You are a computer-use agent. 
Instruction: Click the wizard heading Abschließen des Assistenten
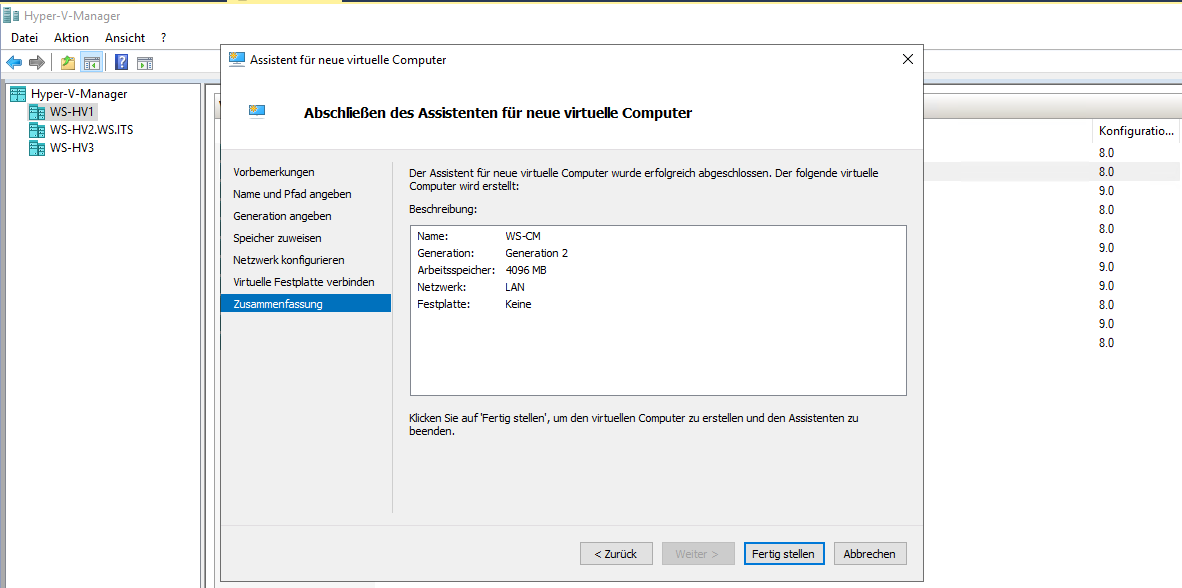pyautogui.click(x=498, y=113)
